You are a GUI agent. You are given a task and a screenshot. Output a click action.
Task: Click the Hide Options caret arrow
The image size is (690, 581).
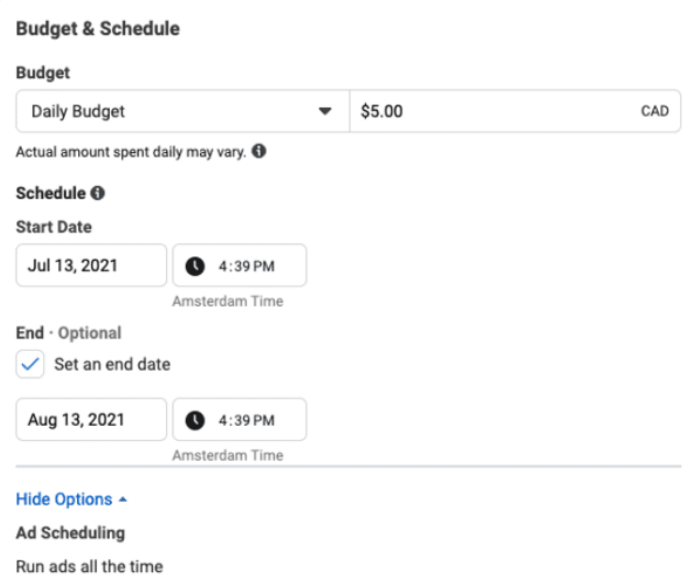[123, 499]
